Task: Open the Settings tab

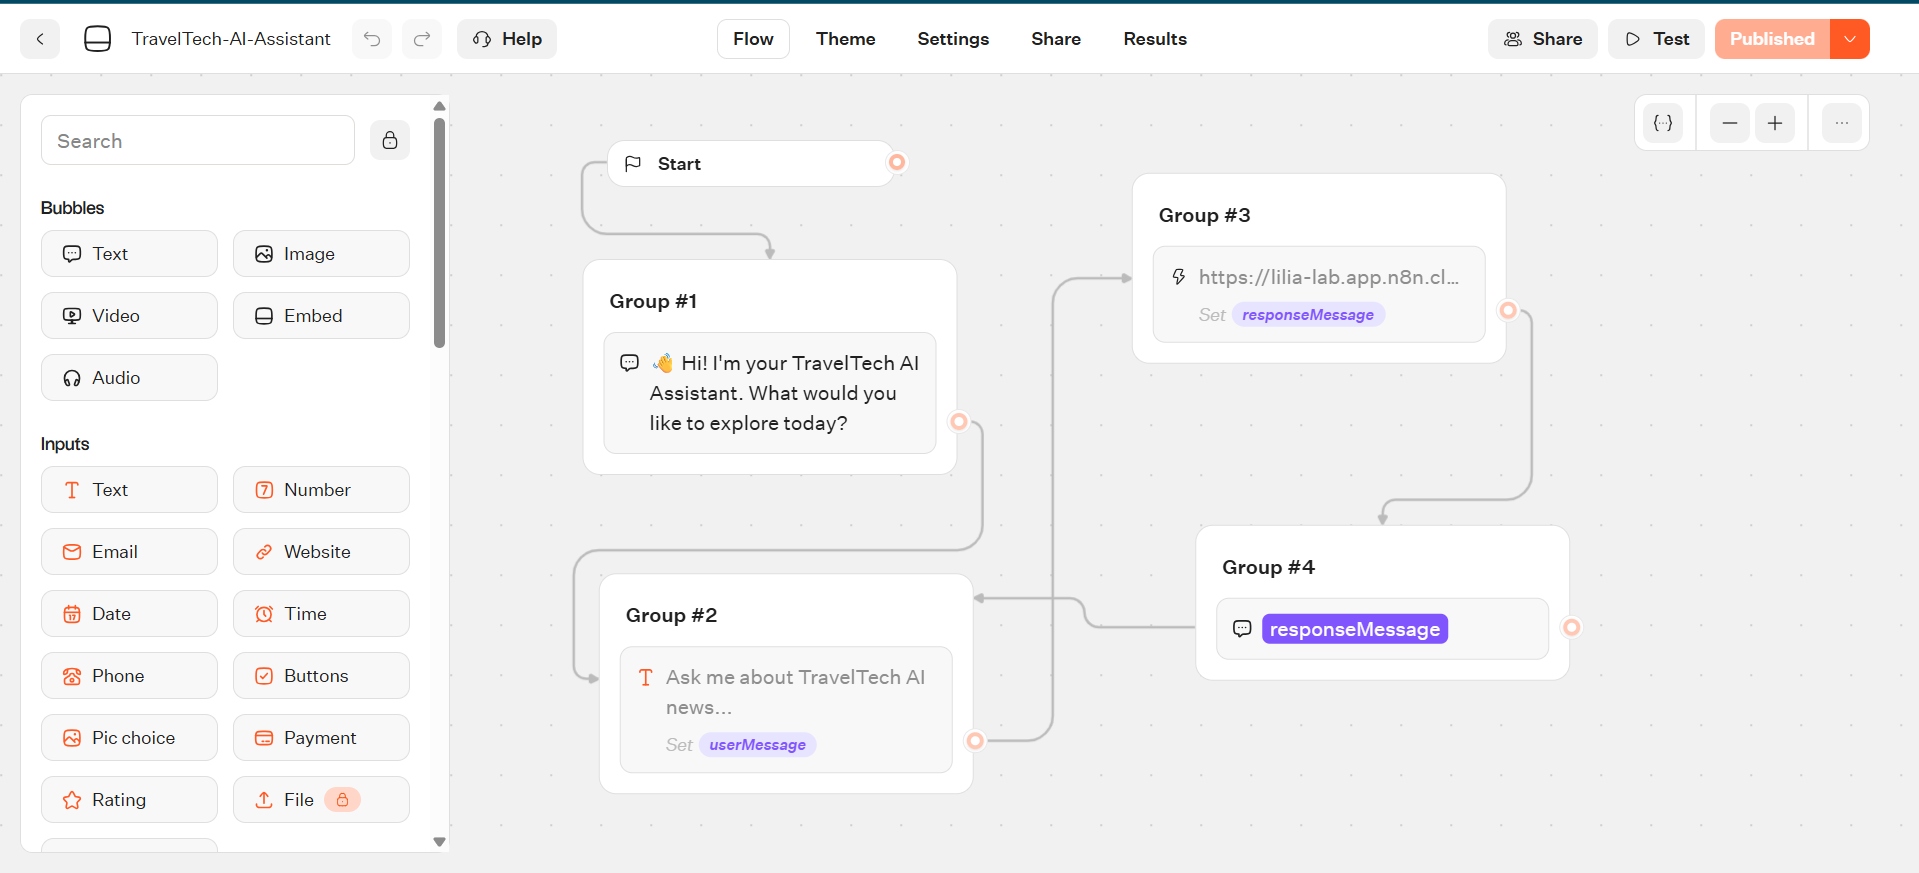Action: [x=953, y=39]
